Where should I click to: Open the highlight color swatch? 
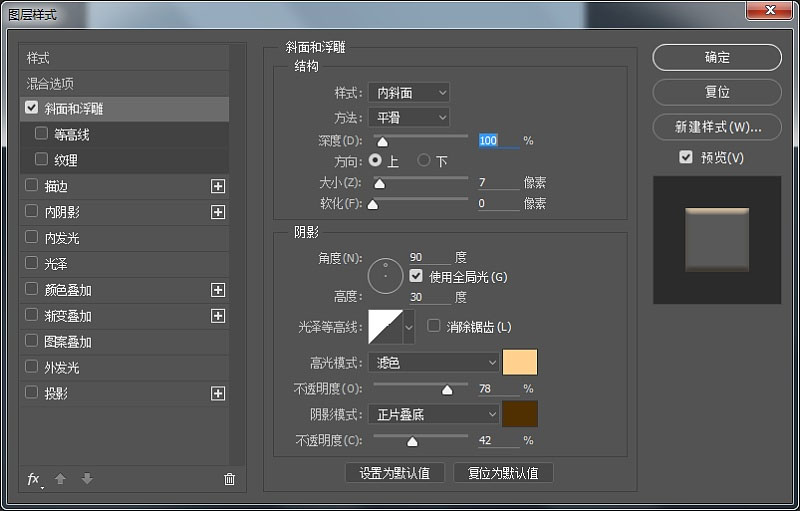click(x=520, y=362)
